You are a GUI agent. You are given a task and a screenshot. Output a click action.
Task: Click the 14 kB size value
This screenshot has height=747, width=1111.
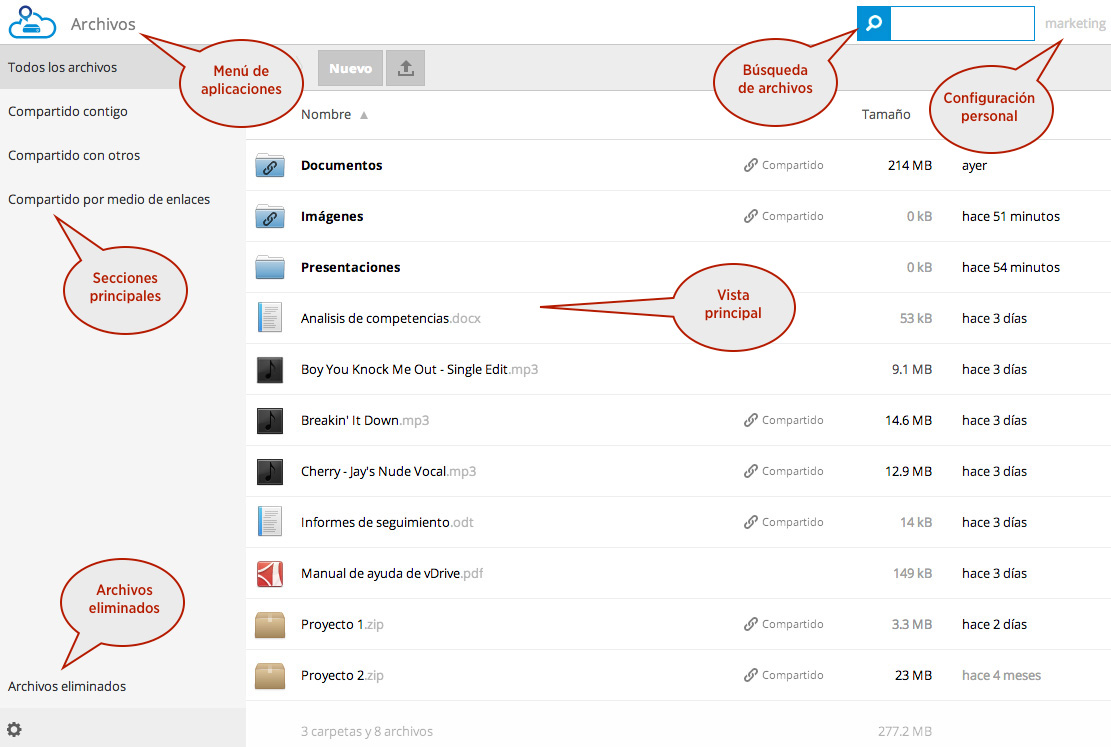point(916,522)
